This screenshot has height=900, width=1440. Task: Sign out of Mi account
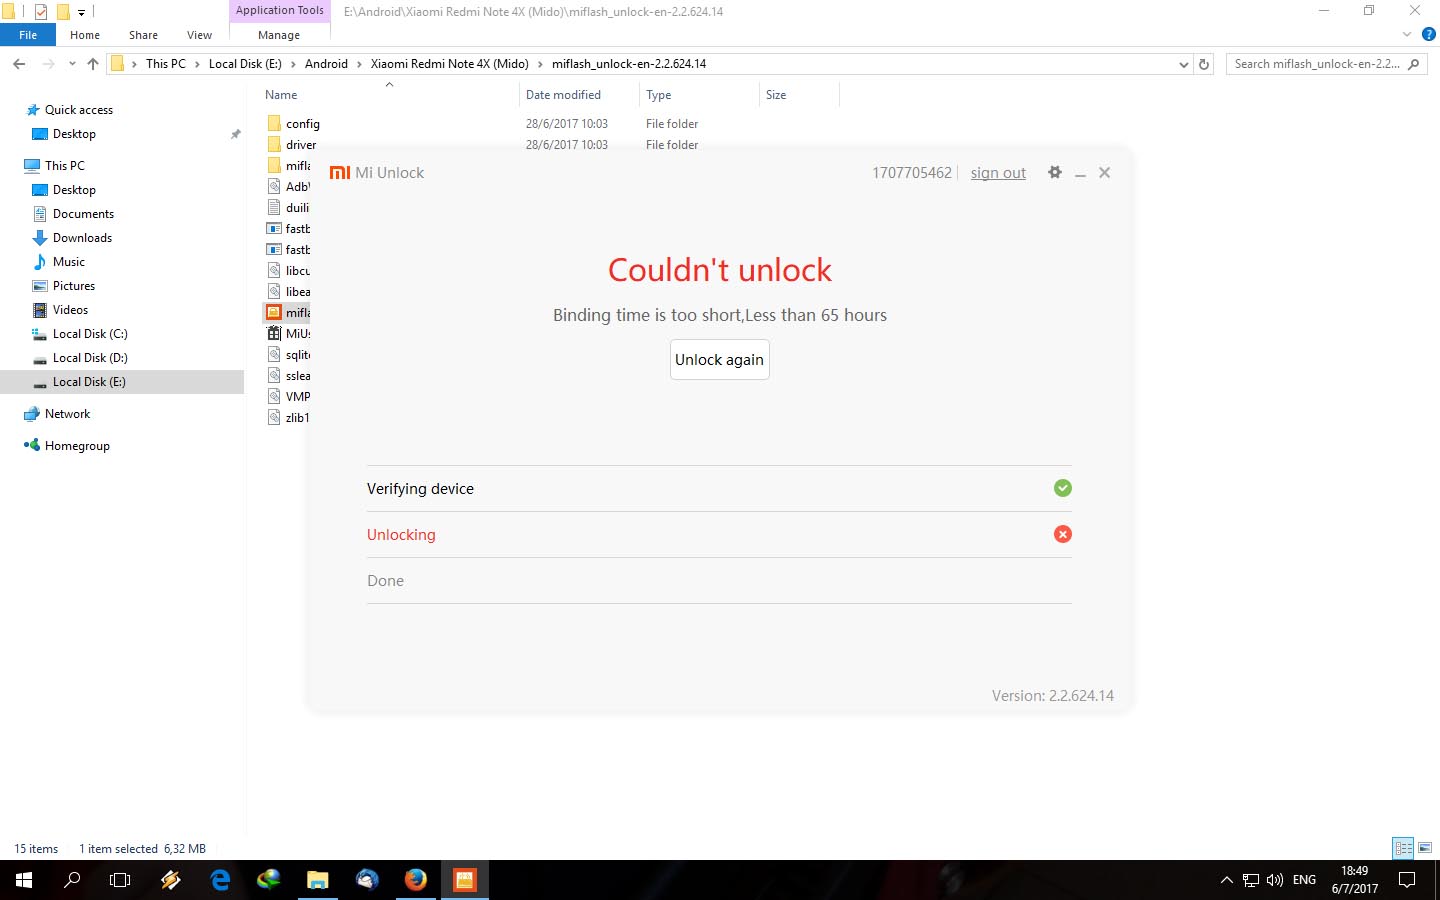click(998, 173)
